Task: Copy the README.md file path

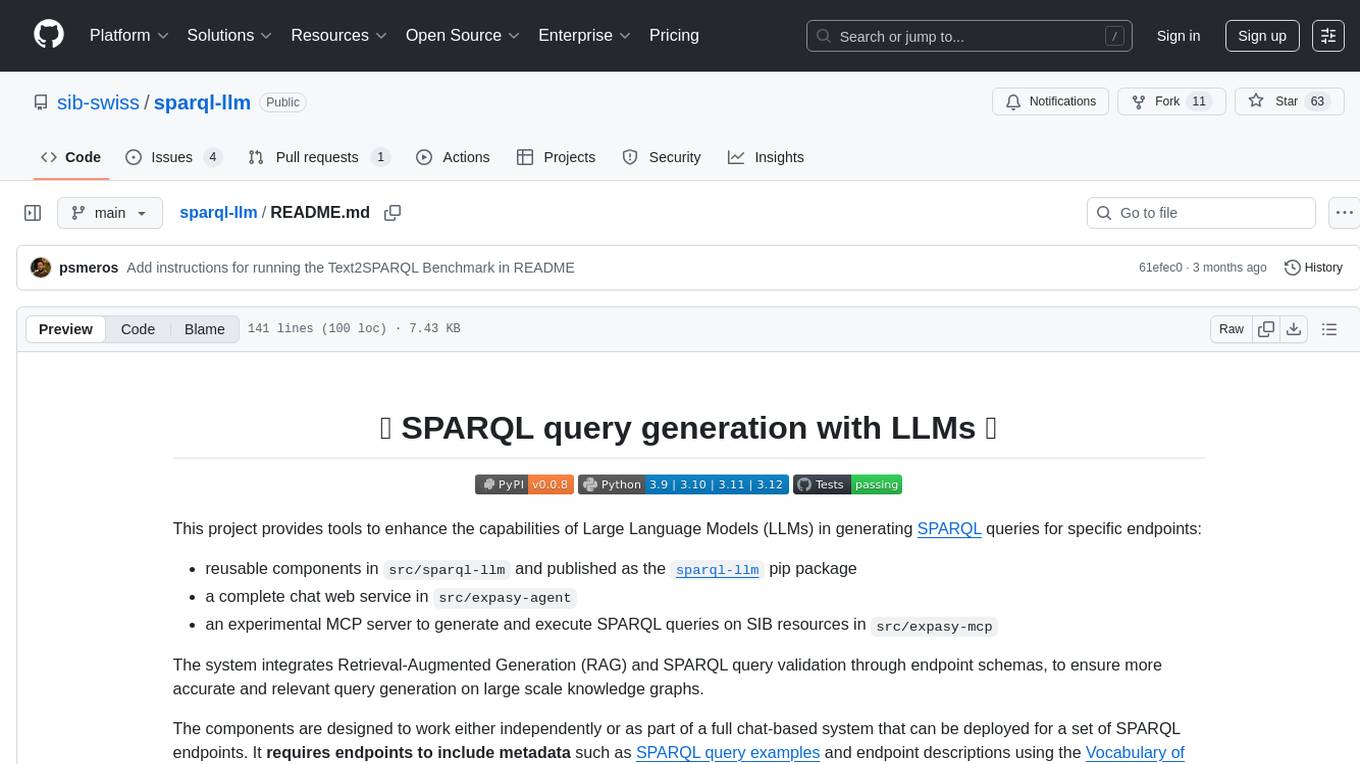Action: [x=393, y=213]
